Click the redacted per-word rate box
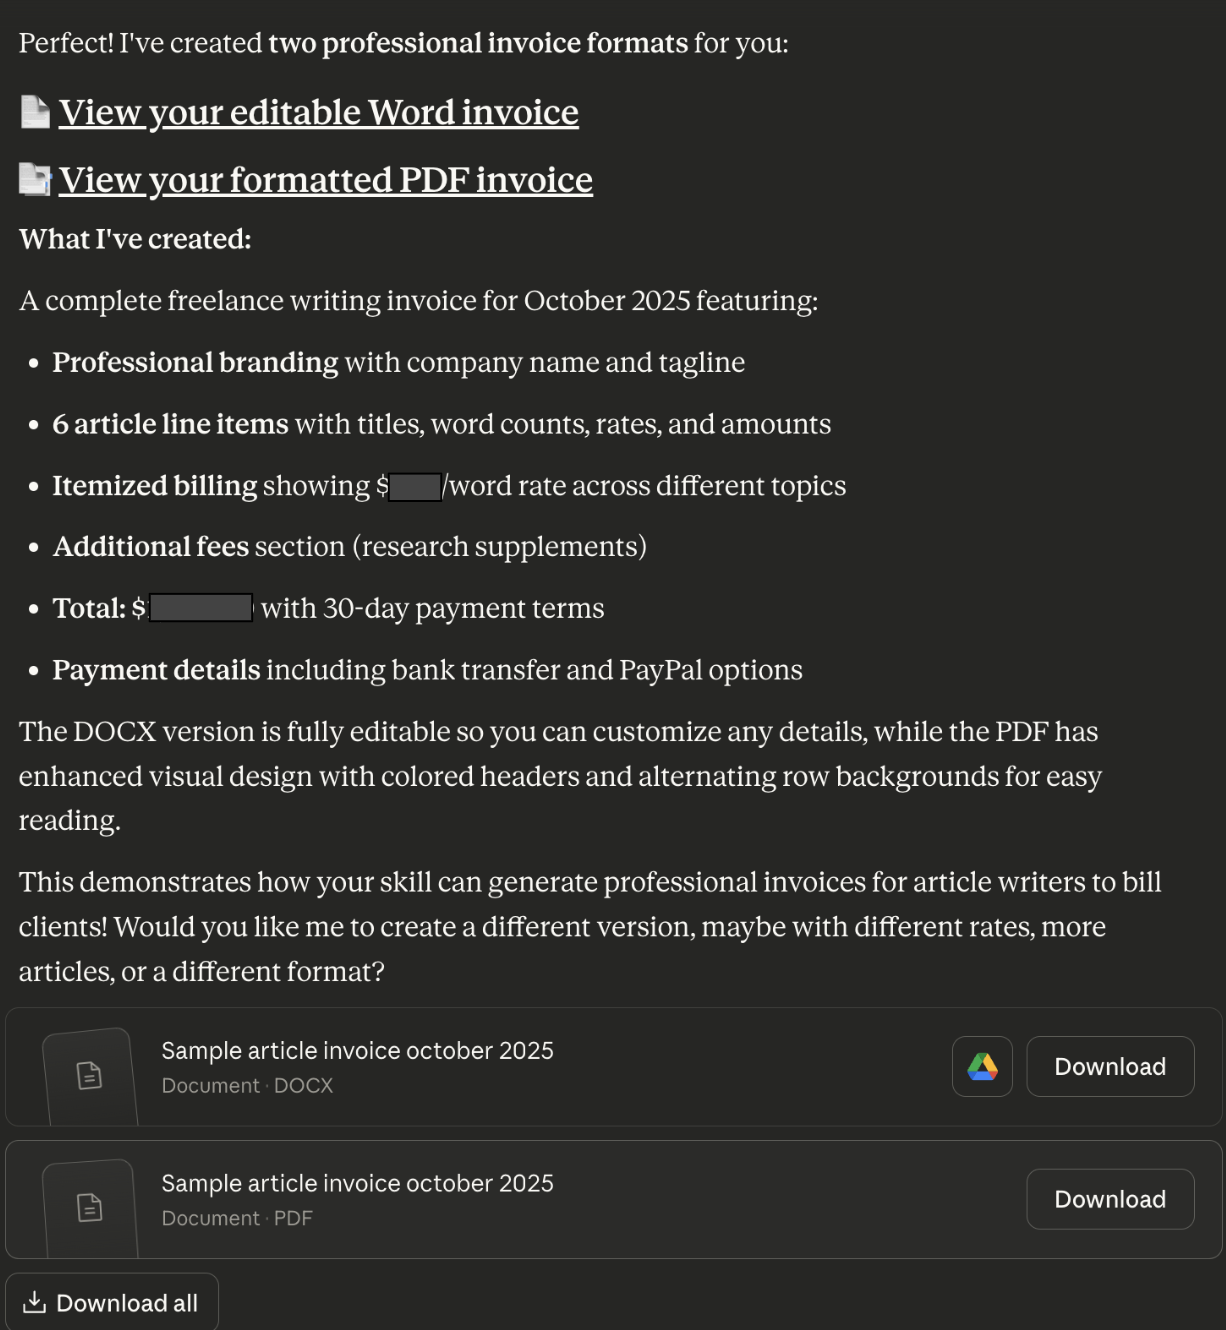Viewport: 1226px width, 1330px height. tap(415, 487)
